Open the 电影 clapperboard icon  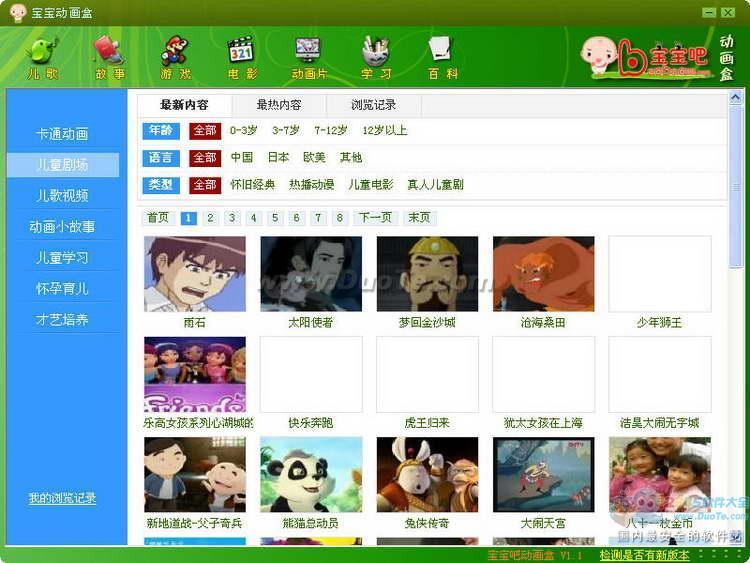[241, 51]
